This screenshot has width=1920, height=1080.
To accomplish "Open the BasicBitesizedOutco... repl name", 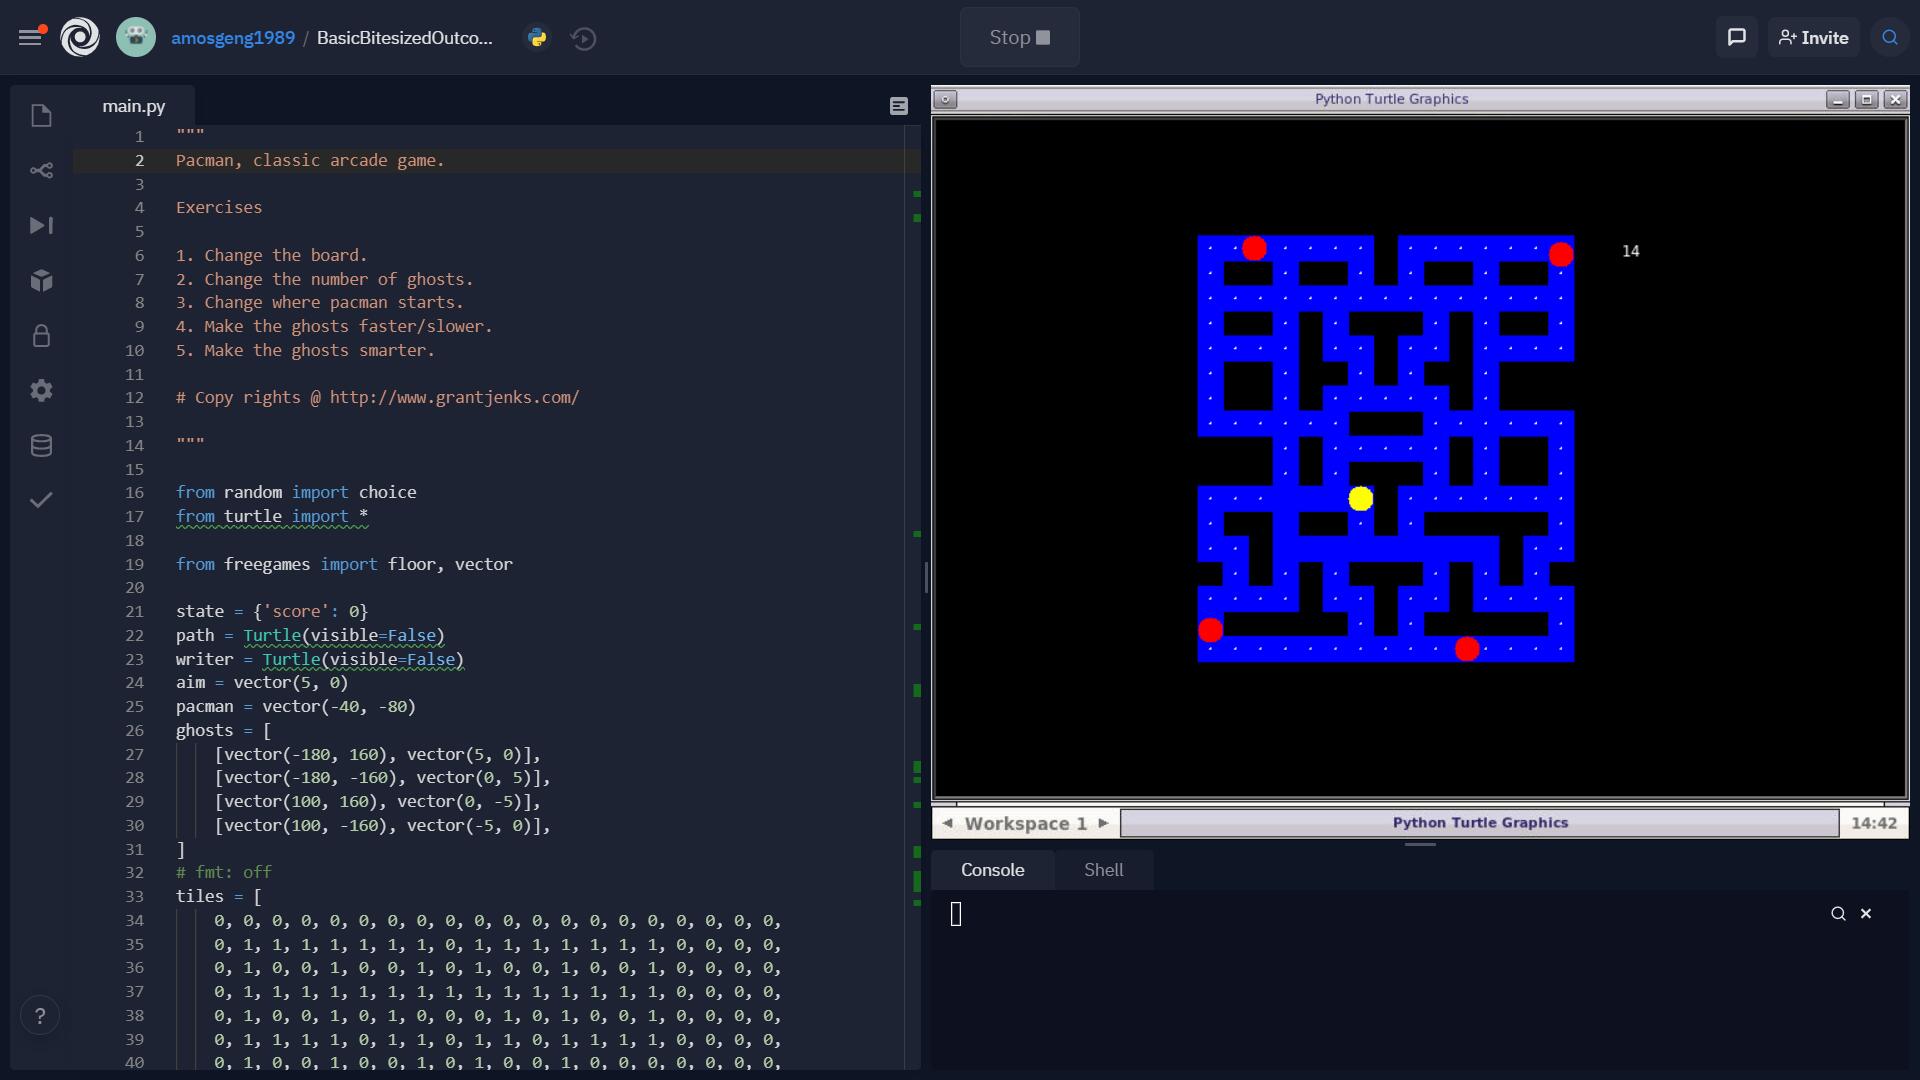I will point(405,38).
